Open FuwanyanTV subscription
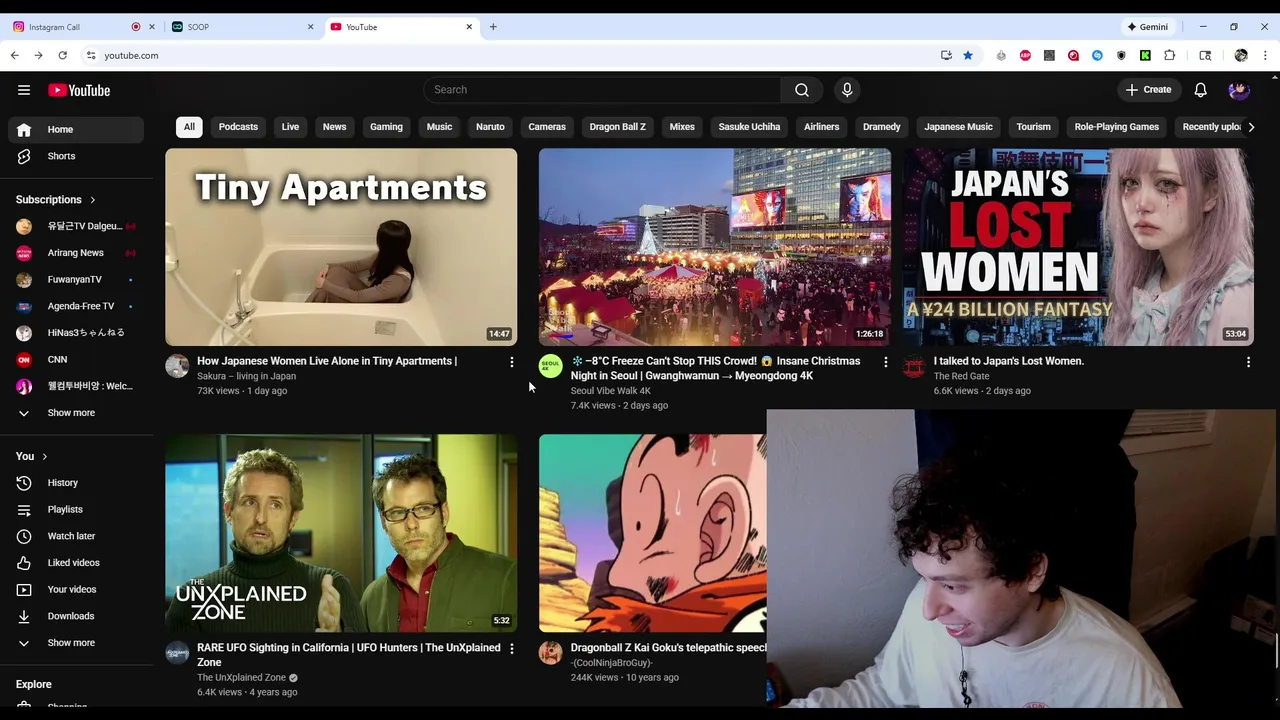The image size is (1280, 720). (x=76, y=279)
